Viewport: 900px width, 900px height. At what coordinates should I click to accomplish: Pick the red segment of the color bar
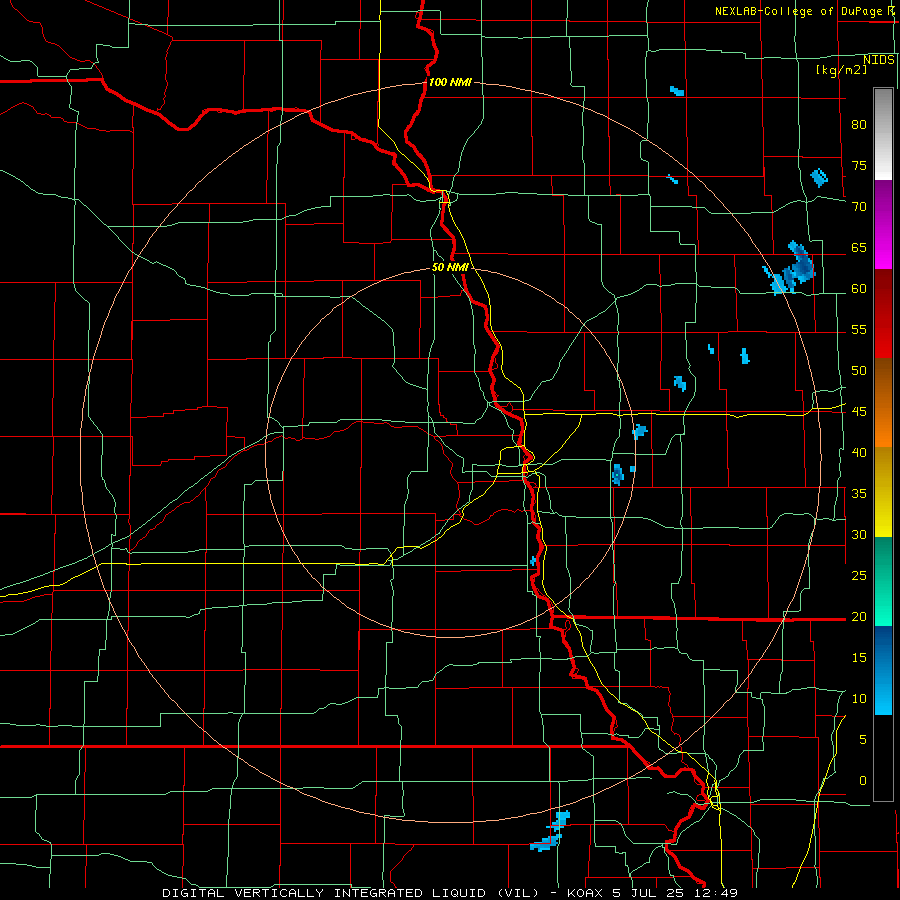coord(883,314)
